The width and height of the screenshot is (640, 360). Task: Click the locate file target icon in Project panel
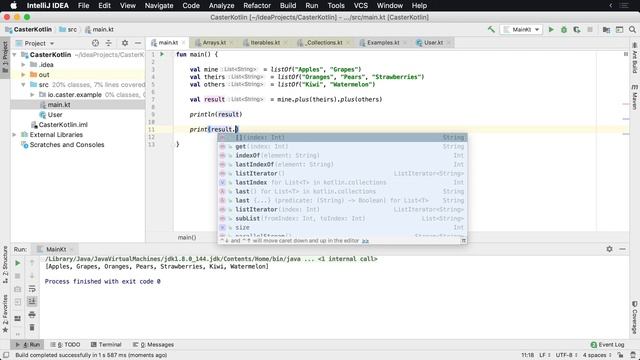tap(95, 43)
